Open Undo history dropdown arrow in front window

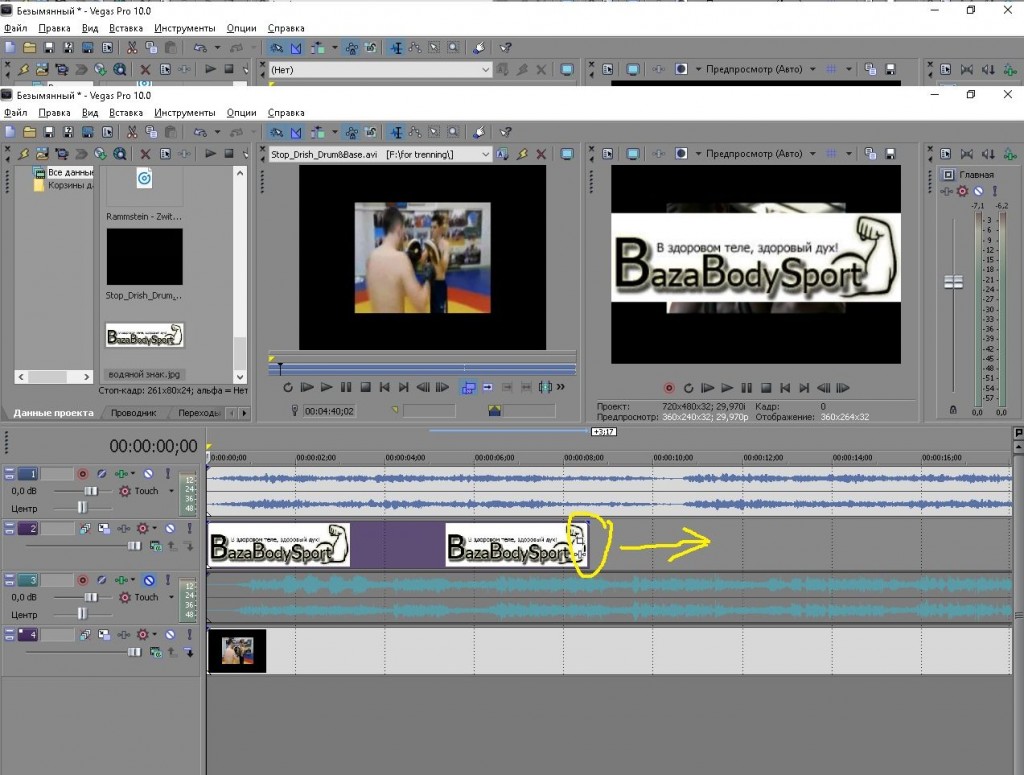pos(217,132)
